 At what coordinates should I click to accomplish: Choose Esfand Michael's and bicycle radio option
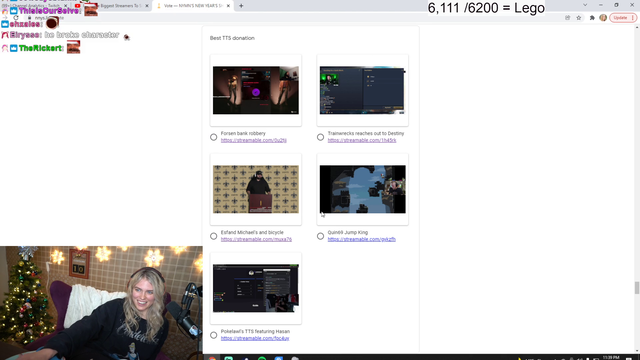[x=213, y=236]
